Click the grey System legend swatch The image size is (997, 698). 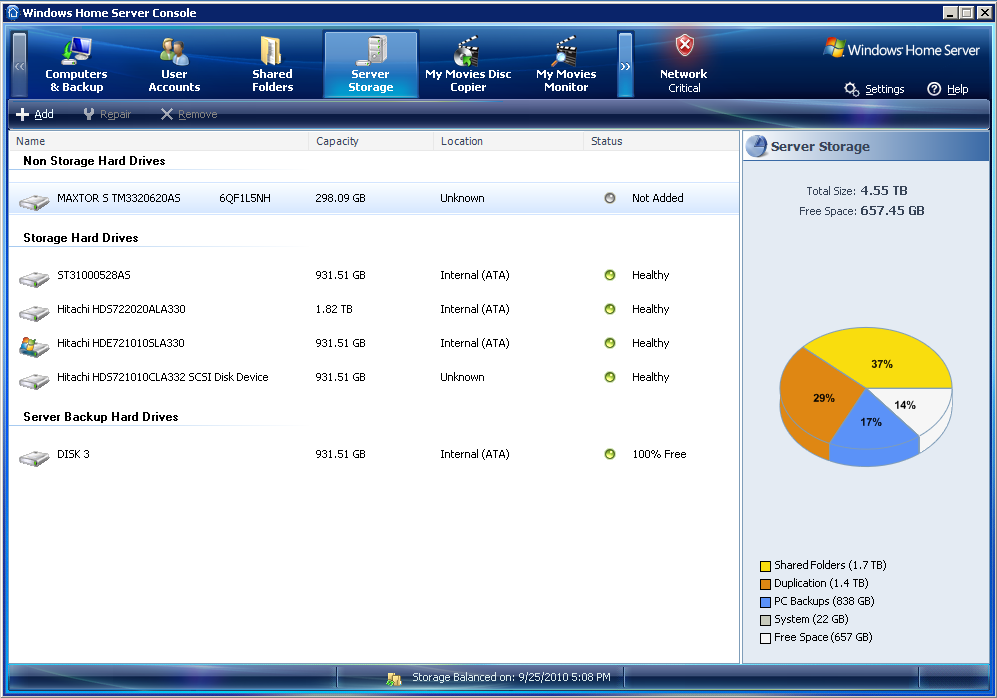click(x=766, y=620)
